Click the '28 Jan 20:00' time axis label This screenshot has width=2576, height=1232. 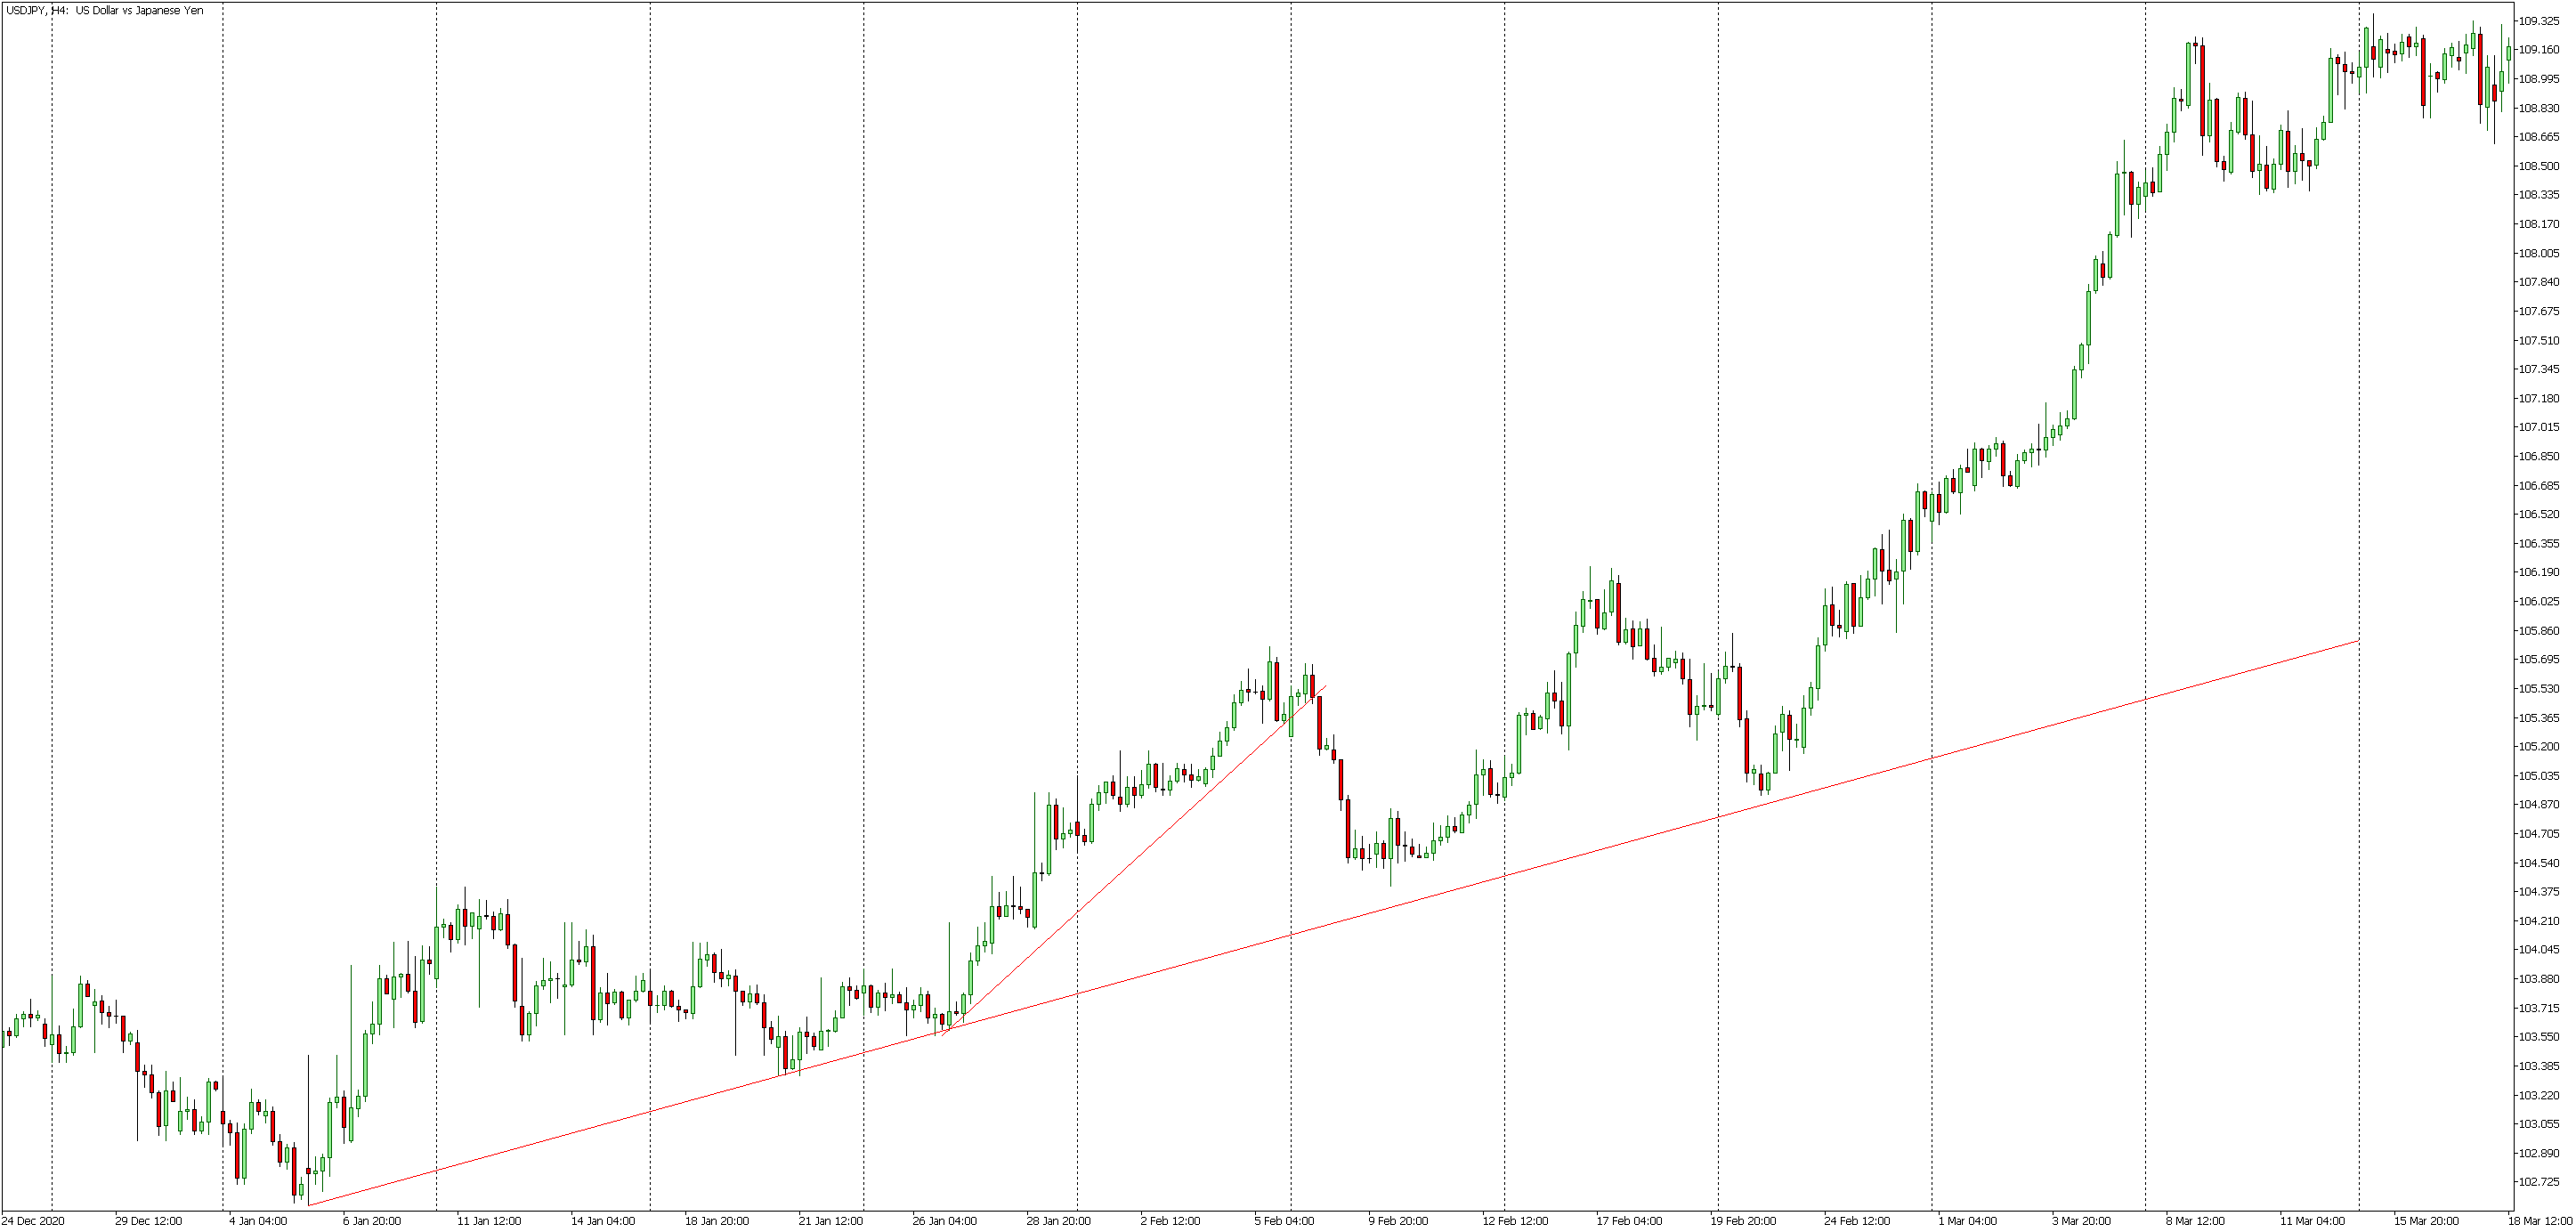tap(1059, 1221)
